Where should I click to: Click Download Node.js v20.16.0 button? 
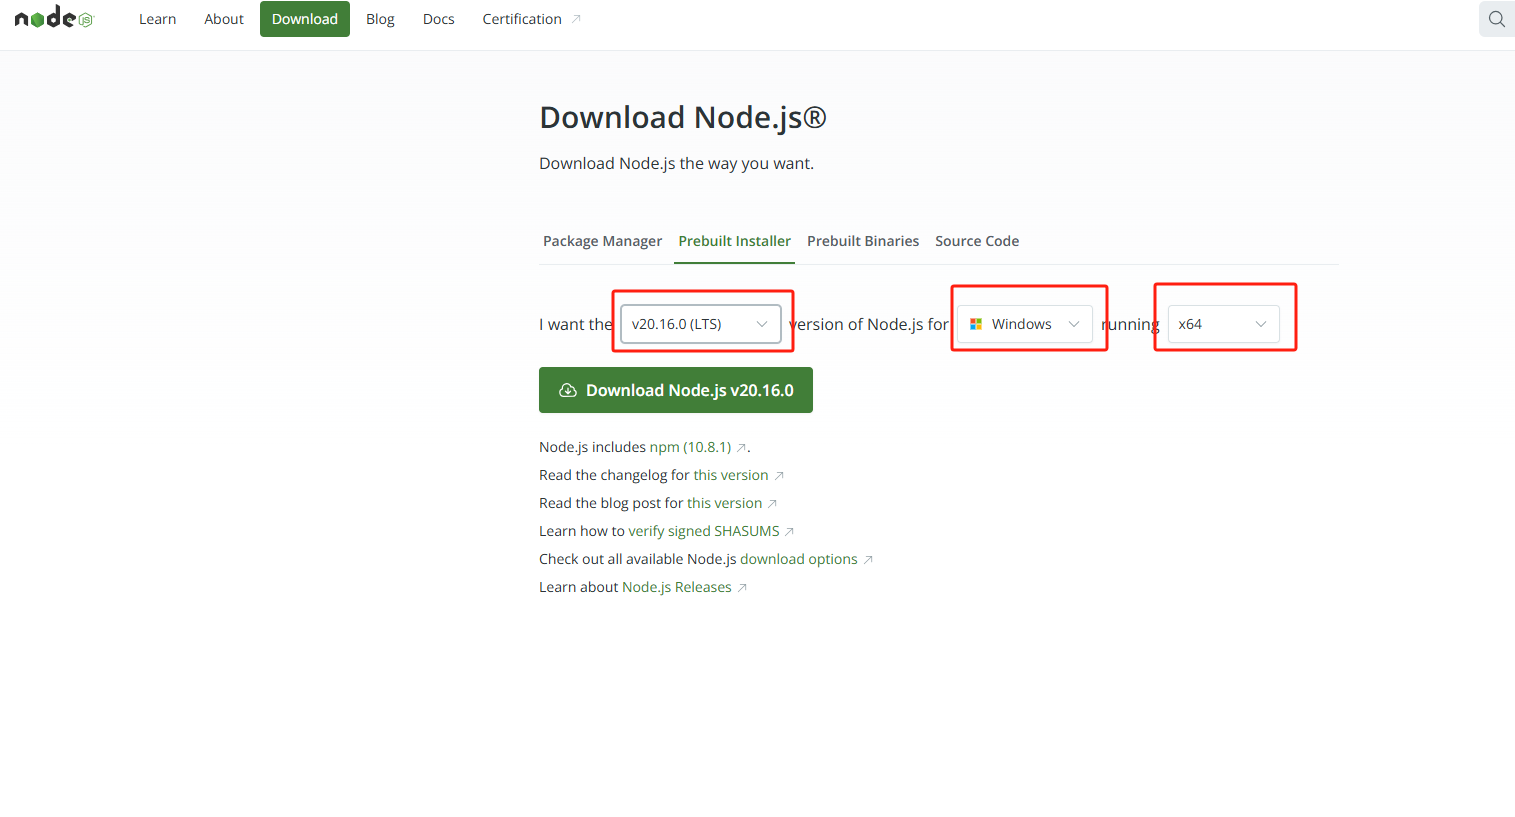click(676, 390)
